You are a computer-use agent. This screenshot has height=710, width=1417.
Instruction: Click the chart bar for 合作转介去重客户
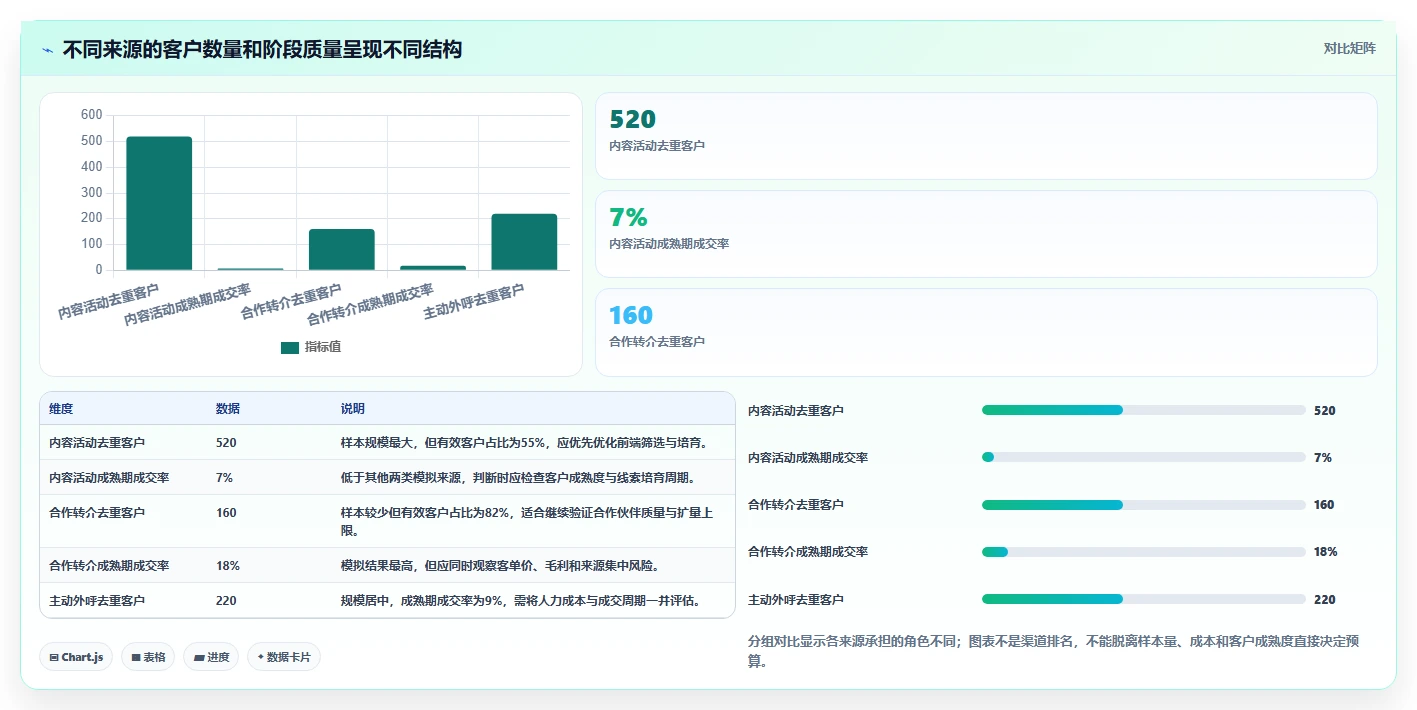pos(342,250)
